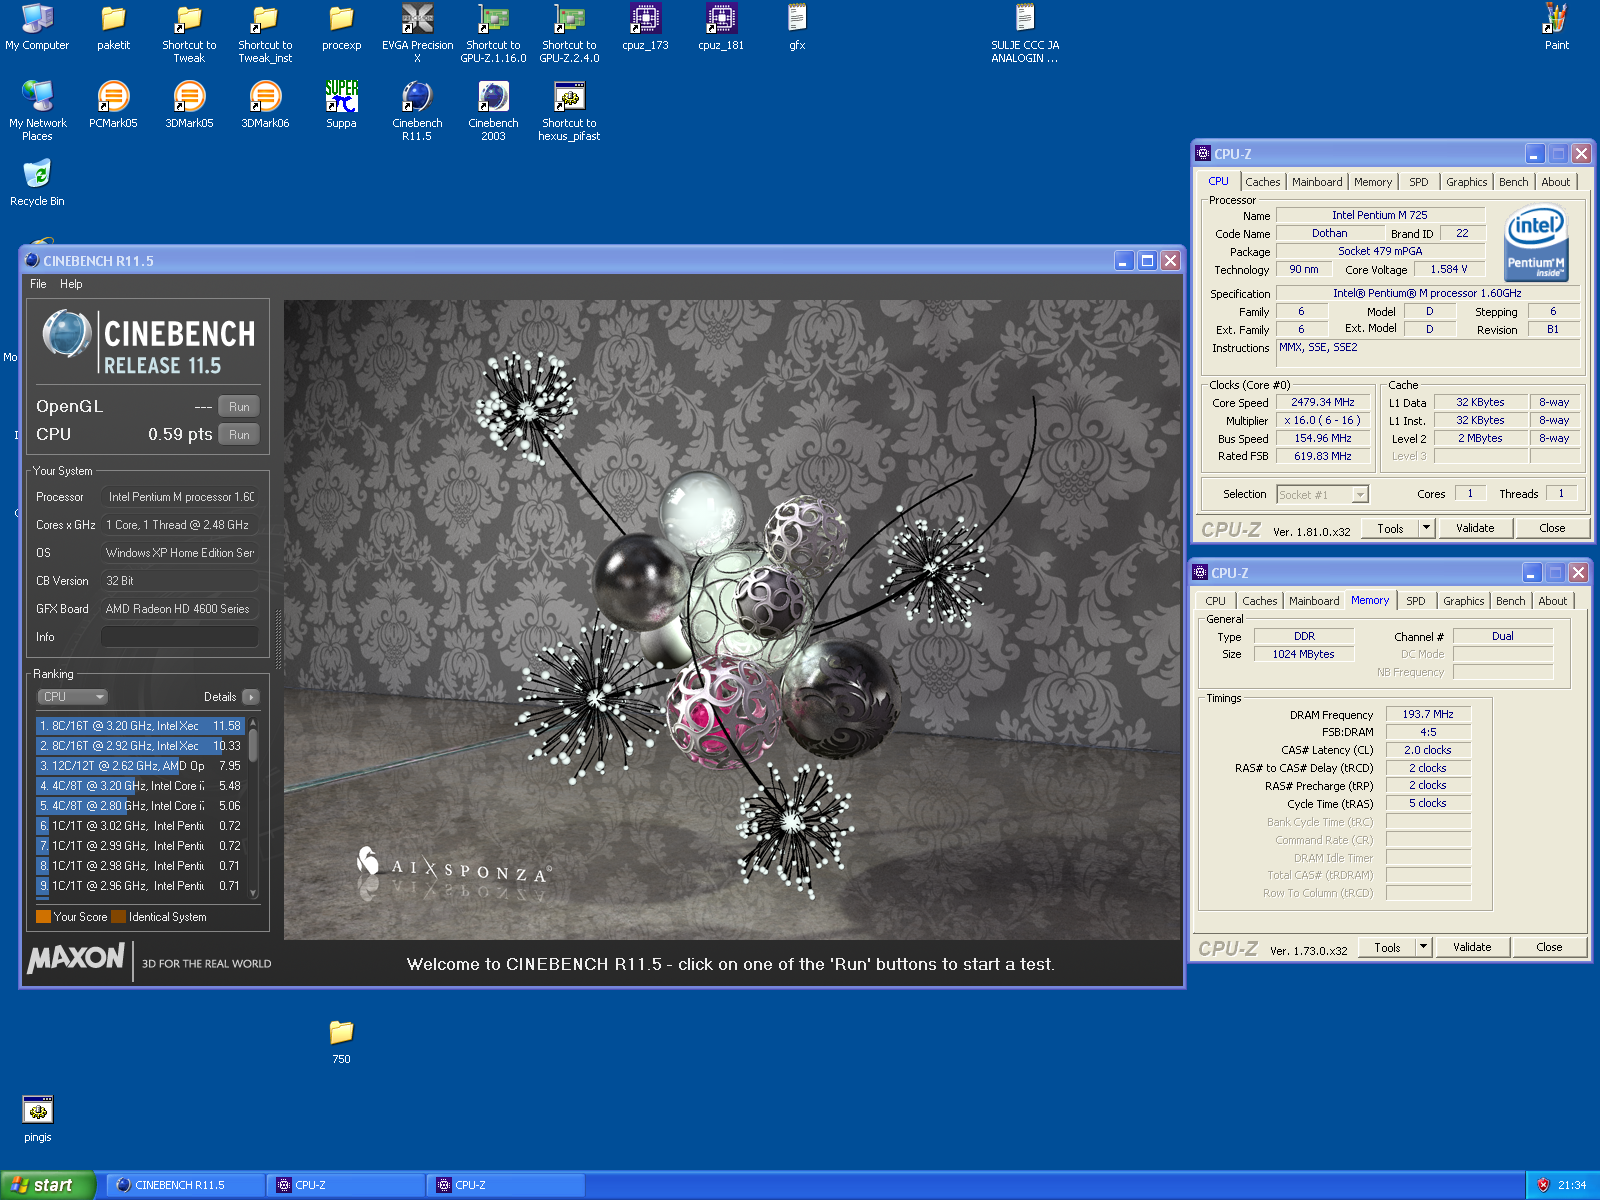Image resolution: width=1600 pixels, height=1200 pixels.
Task: Open gfx text file icon
Action: coord(797,27)
